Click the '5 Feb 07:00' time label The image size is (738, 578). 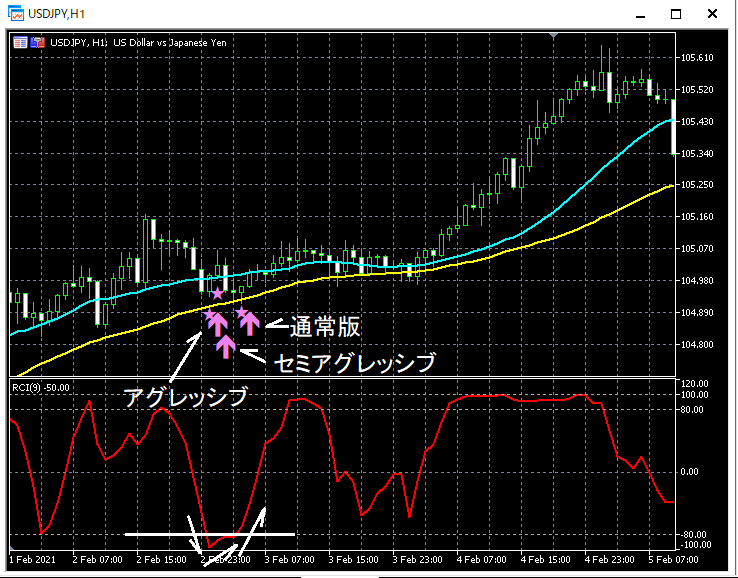tap(674, 560)
